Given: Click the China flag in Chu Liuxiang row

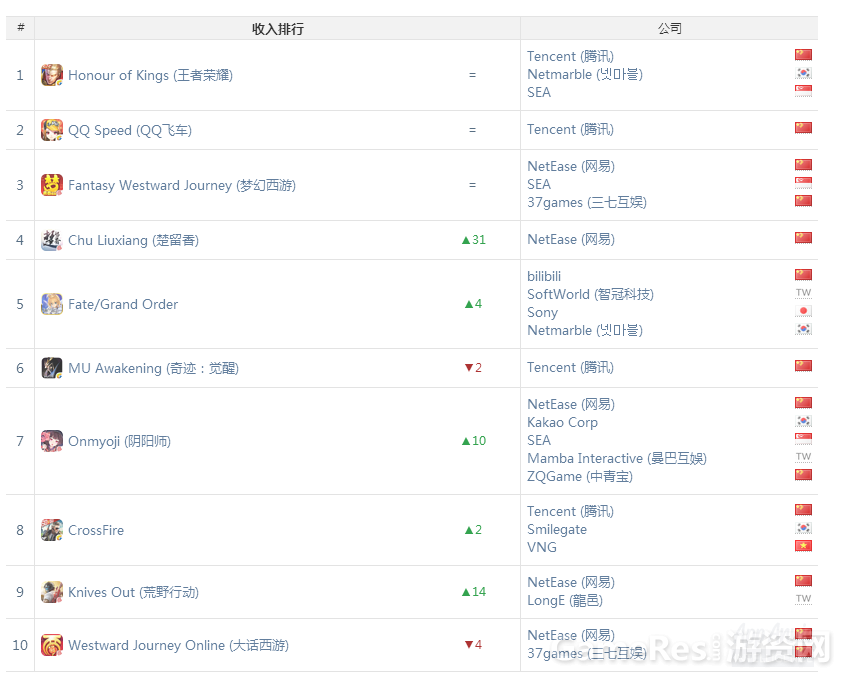Looking at the screenshot, I should click(x=803, y=238).
